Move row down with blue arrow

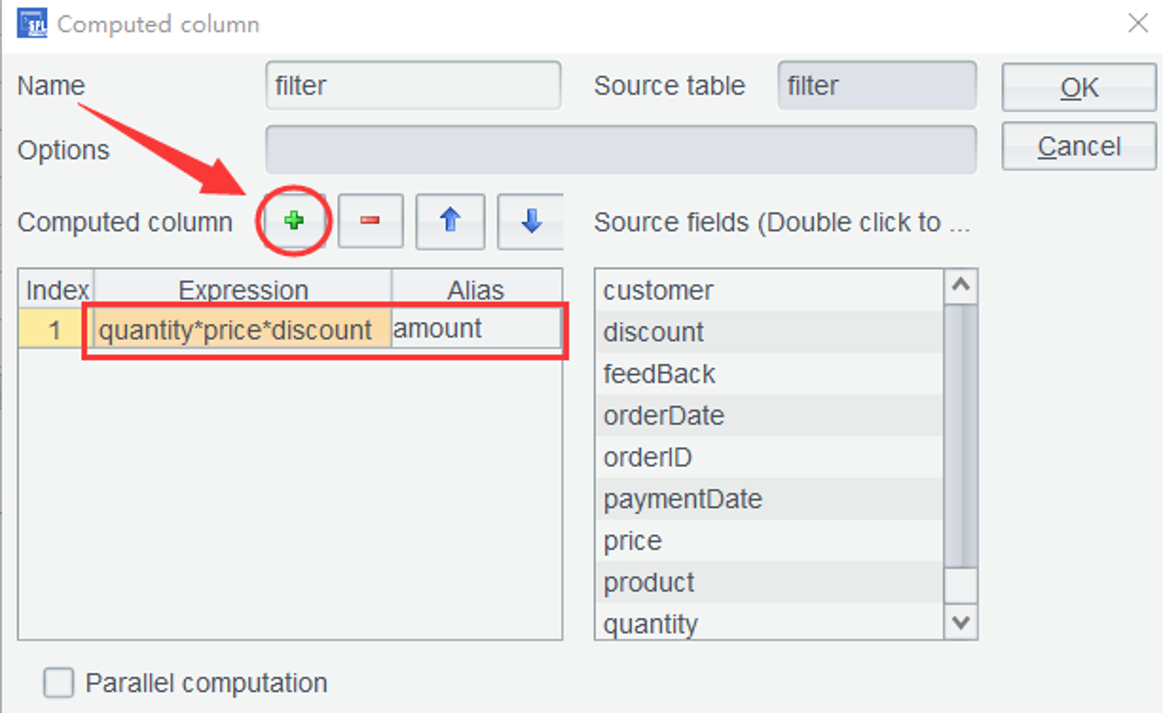click(x=530, y=221)
